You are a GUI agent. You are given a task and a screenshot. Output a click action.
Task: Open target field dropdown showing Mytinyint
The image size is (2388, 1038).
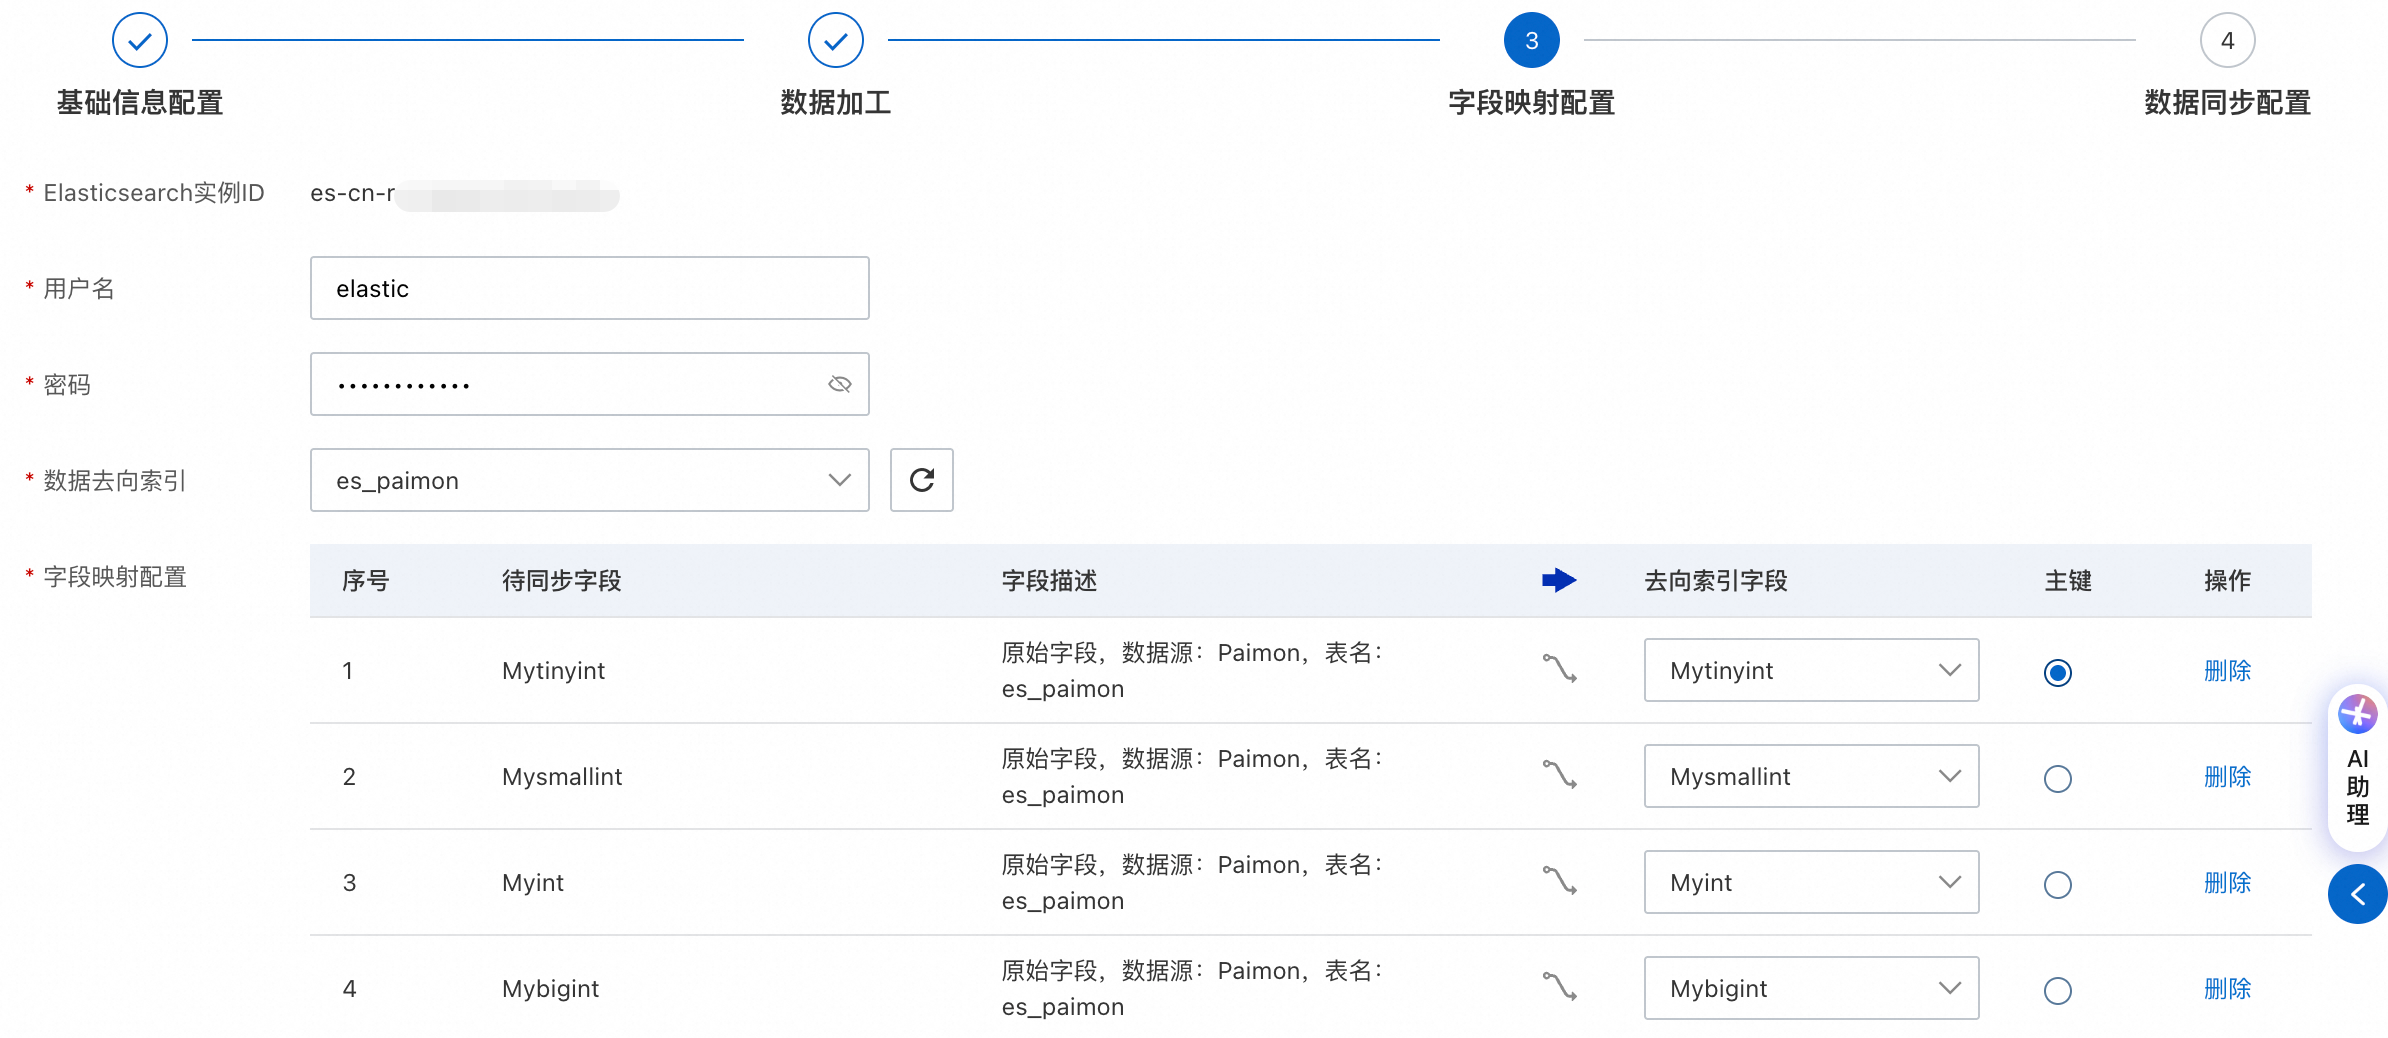click(x=1812, y=670)
